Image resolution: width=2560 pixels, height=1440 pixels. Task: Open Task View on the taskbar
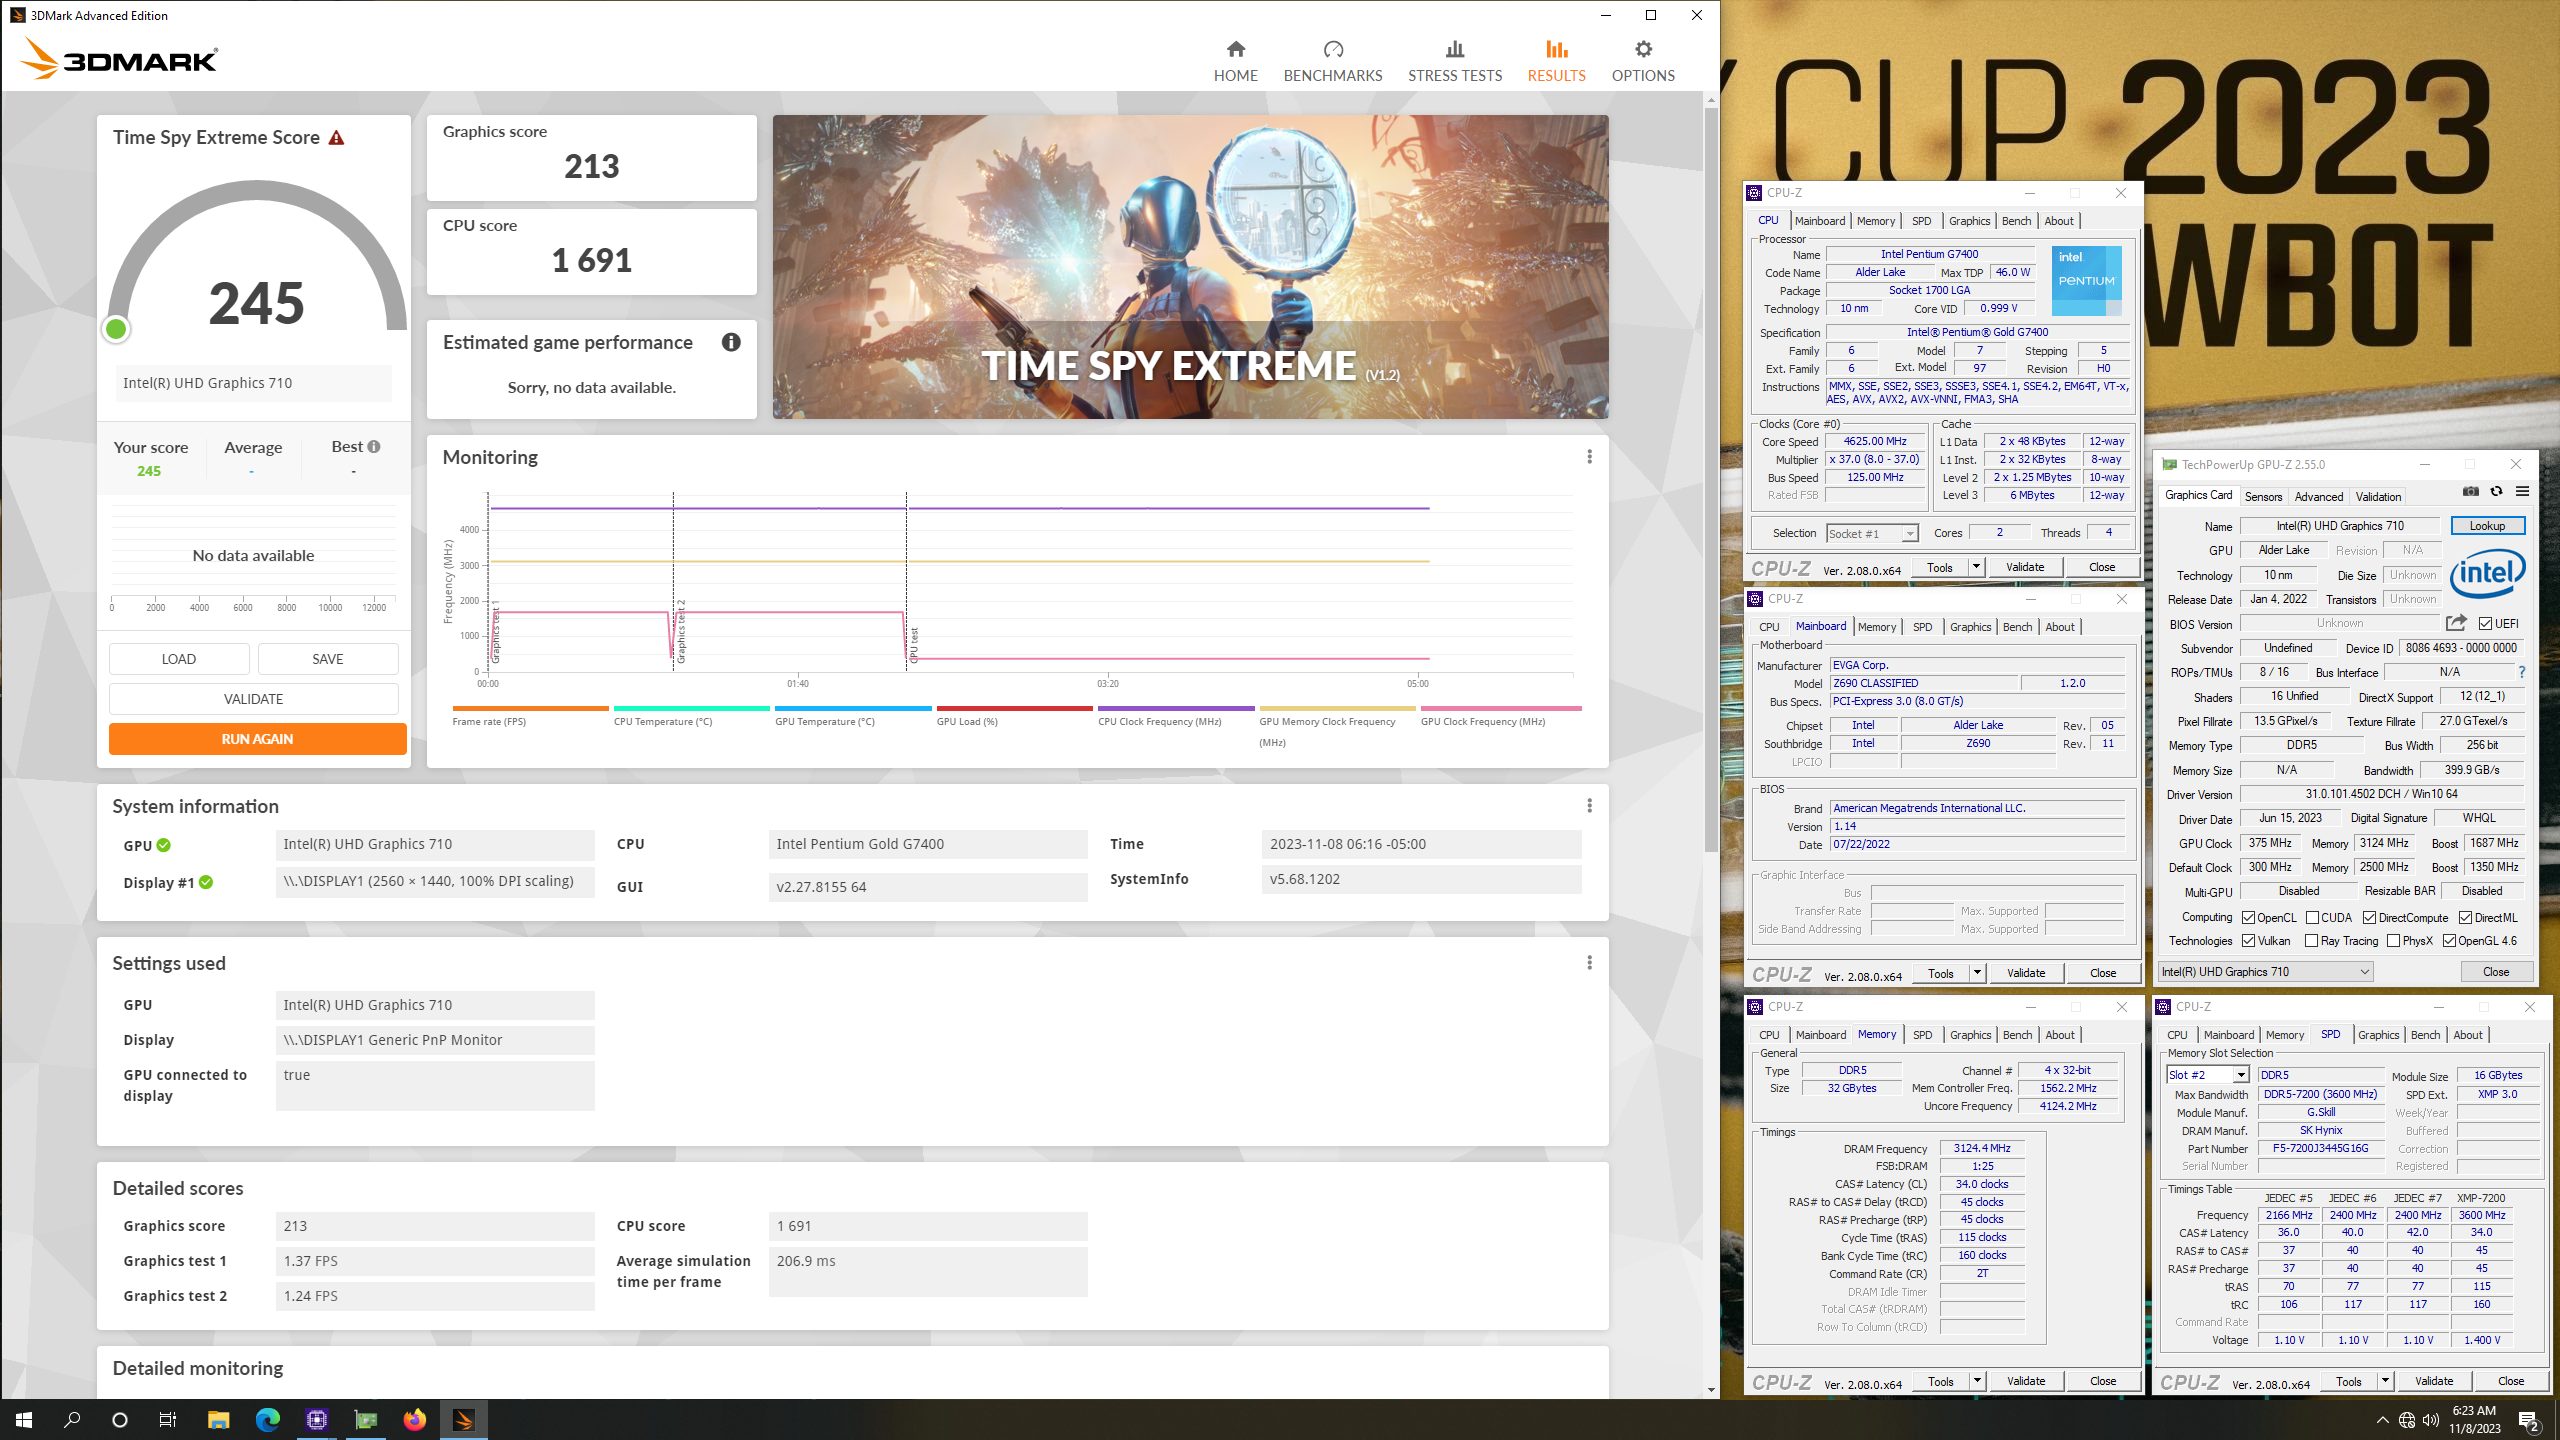168,1419
